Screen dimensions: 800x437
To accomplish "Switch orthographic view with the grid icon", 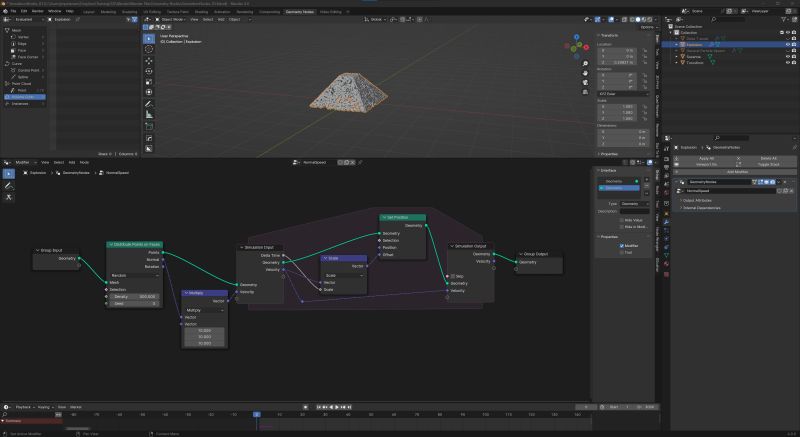I will tap(585, 92).
